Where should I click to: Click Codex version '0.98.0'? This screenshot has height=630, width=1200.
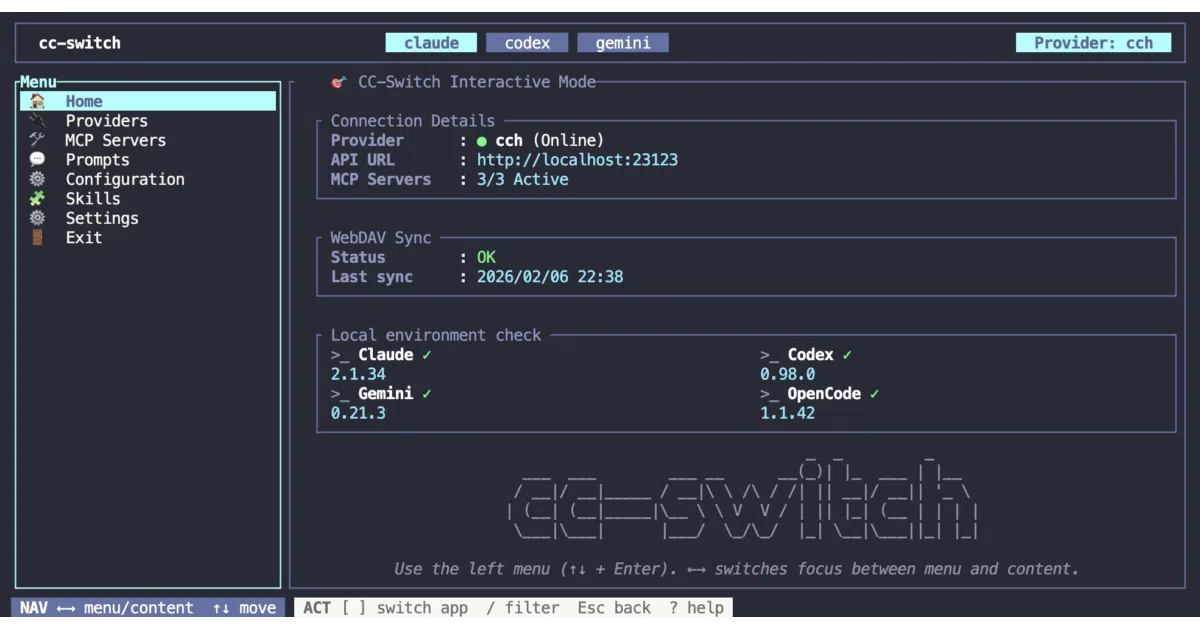tap(787, 374)
